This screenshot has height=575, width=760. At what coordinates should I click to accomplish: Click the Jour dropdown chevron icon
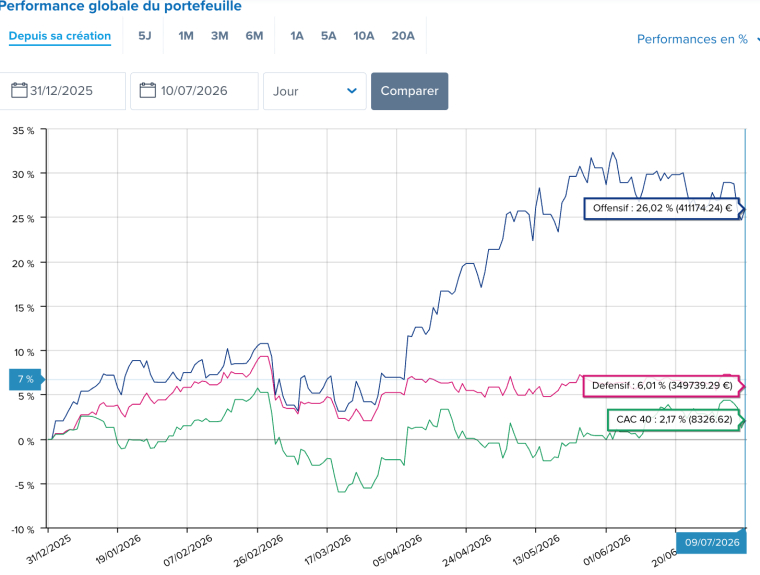(352, 91)
